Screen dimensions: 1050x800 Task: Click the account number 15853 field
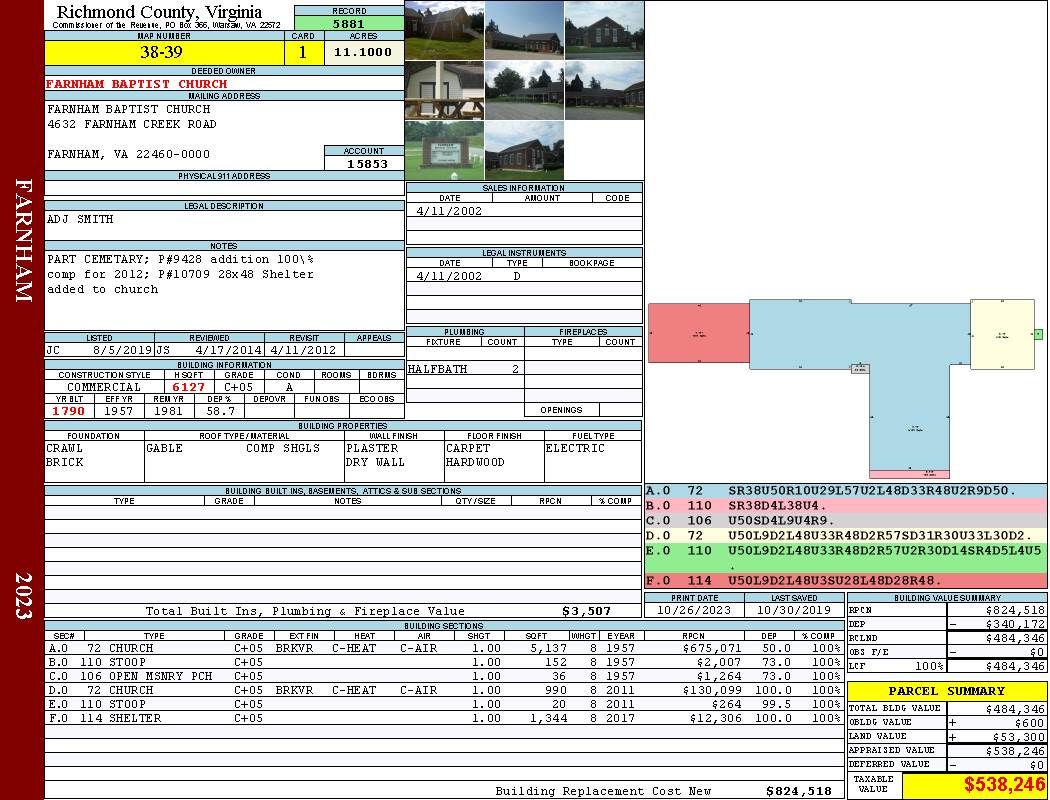click(x=364, y=163)
